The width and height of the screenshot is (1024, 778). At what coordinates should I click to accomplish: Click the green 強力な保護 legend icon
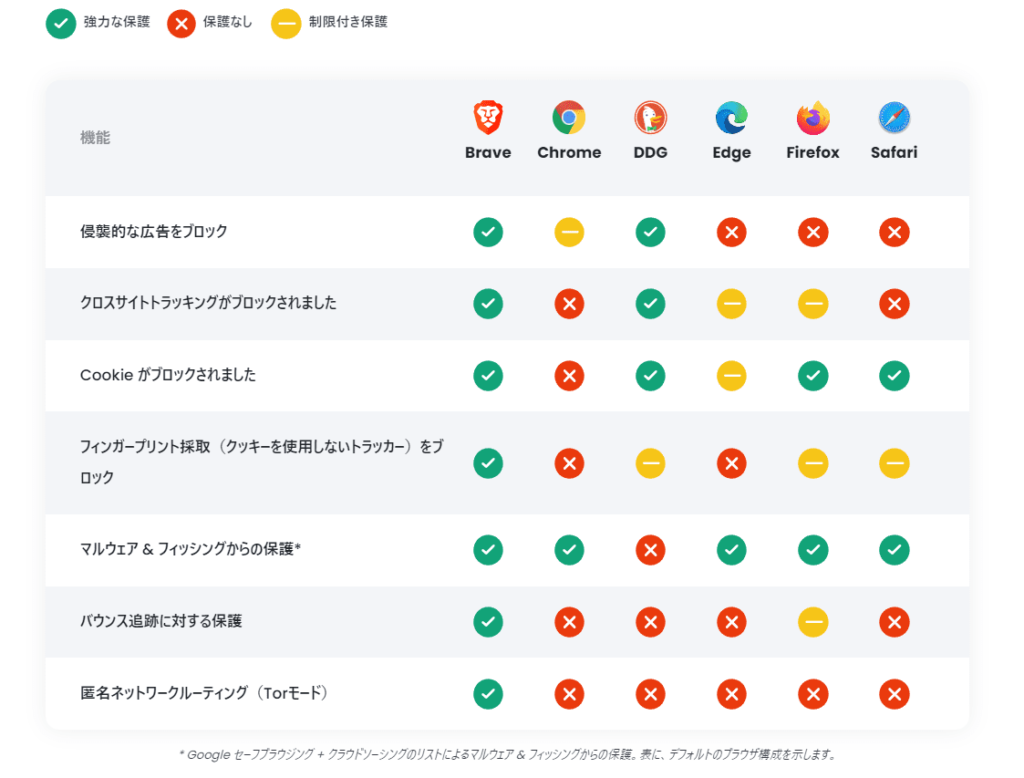[x=61, y=24]
